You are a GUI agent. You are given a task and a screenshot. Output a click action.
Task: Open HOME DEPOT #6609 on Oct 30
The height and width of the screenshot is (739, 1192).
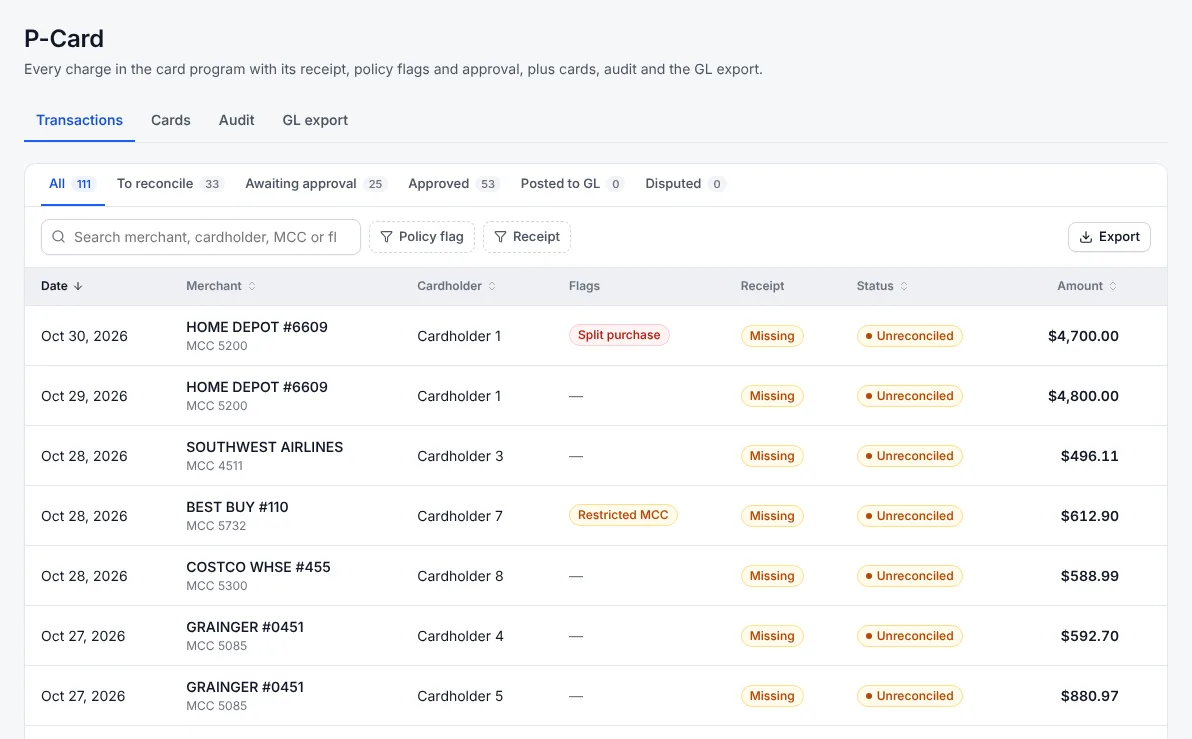257,327
